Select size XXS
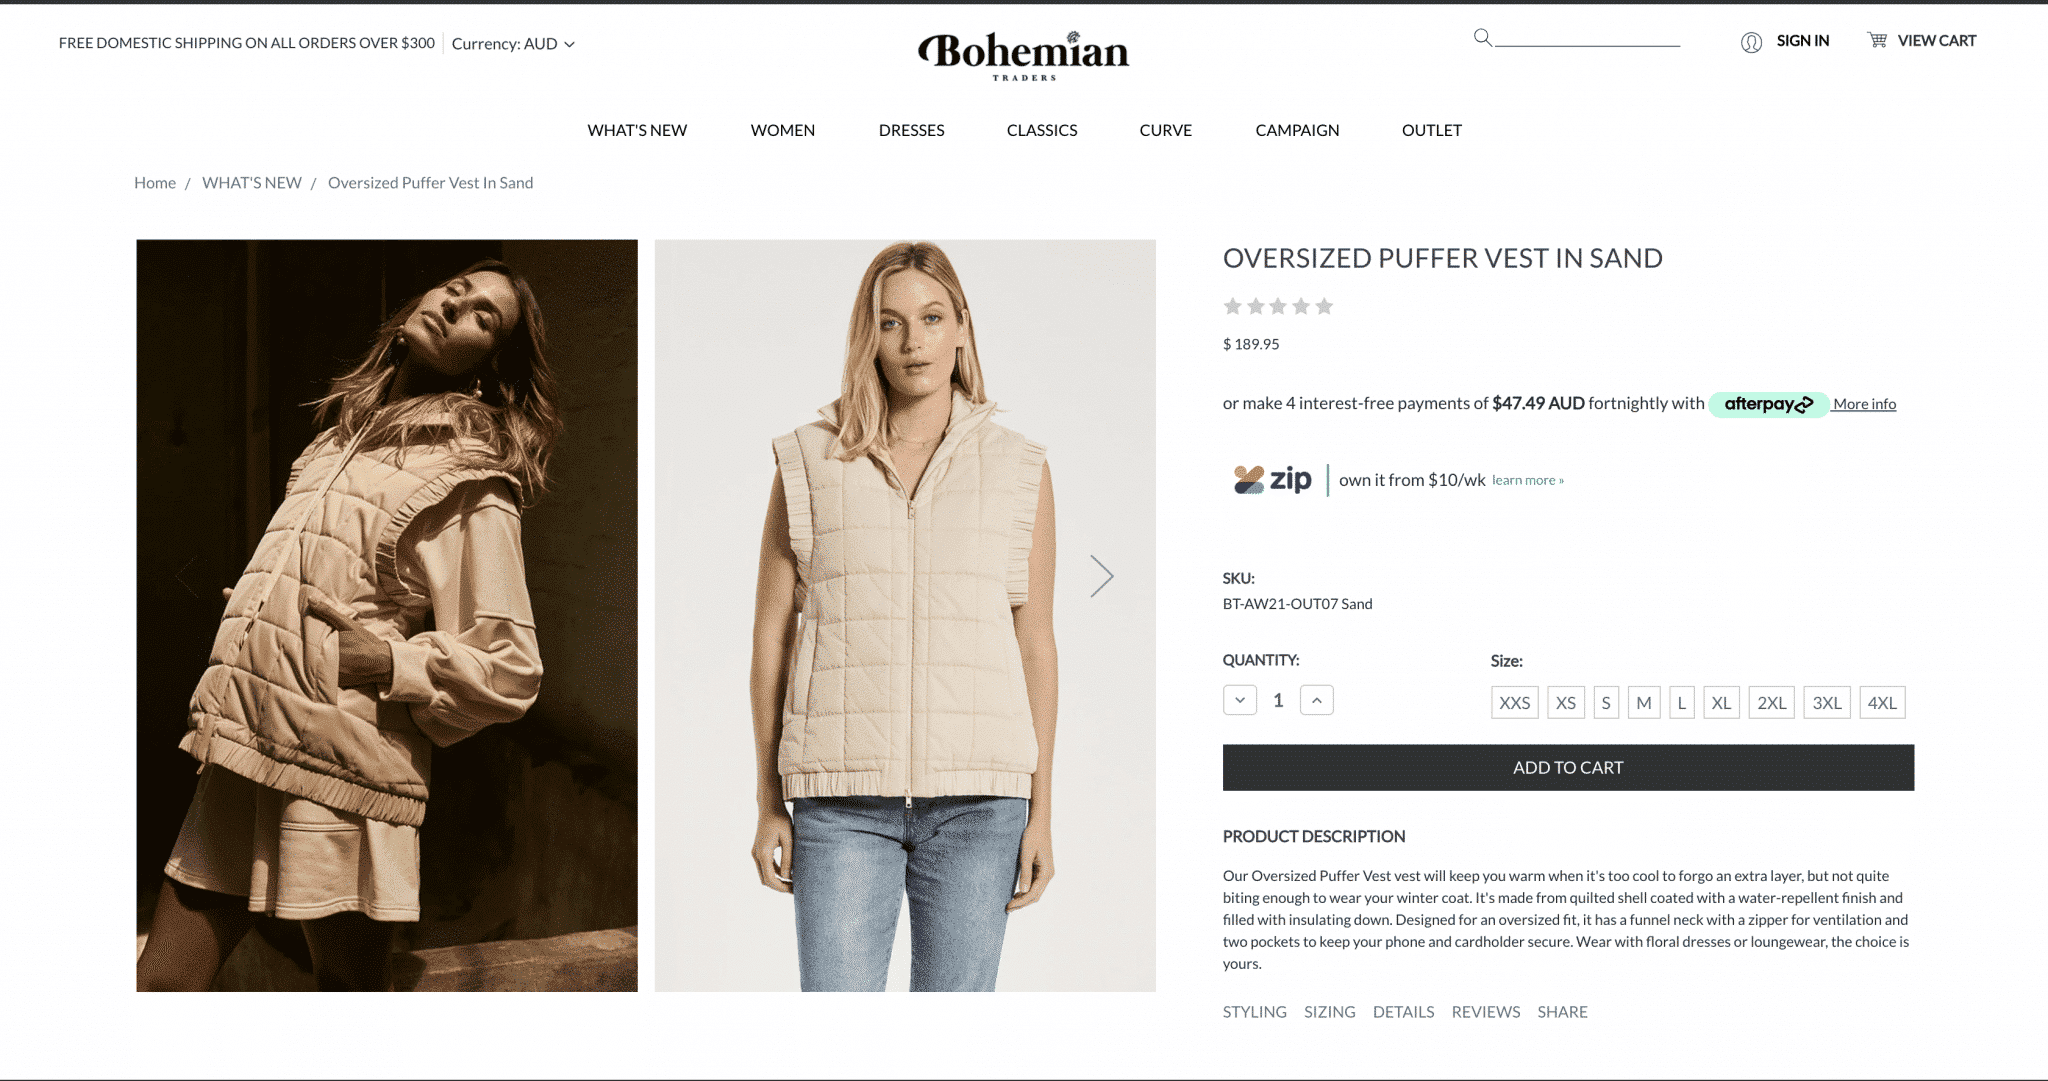 click(x=1514, y=703)
